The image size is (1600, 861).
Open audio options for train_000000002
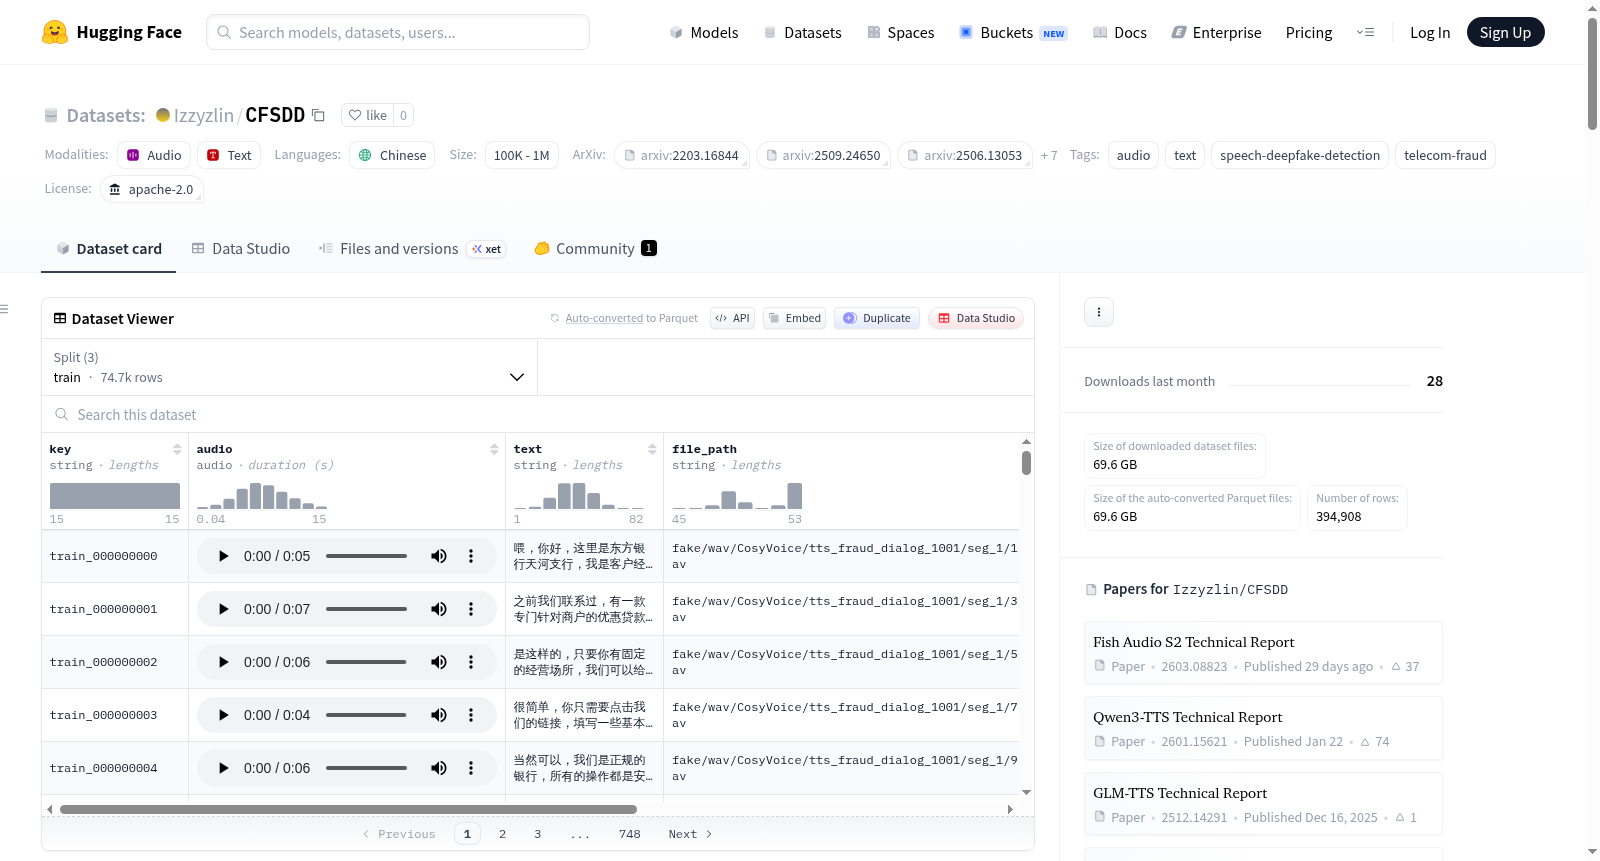point(471,662)
